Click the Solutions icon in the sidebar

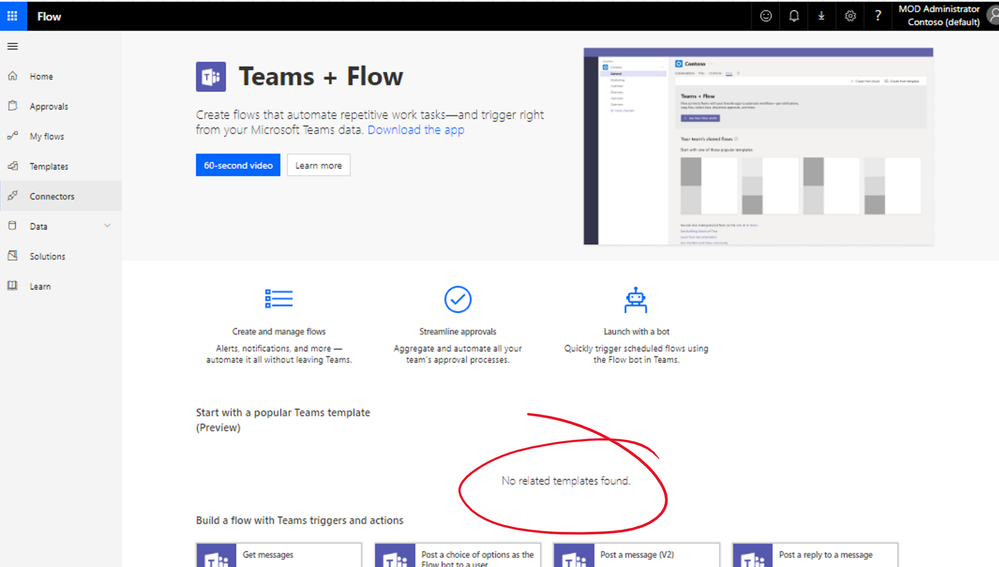coord(13,255)
